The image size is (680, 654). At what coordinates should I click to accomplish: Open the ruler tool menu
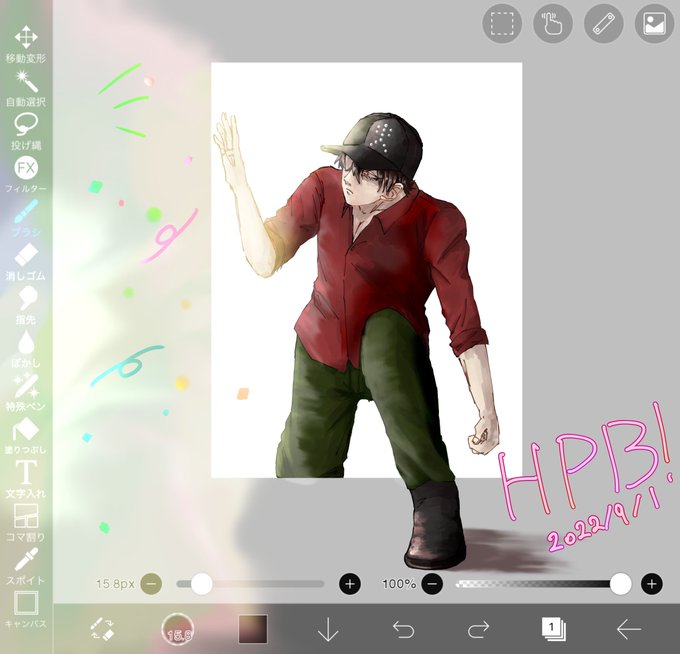[x=604, y=23]
